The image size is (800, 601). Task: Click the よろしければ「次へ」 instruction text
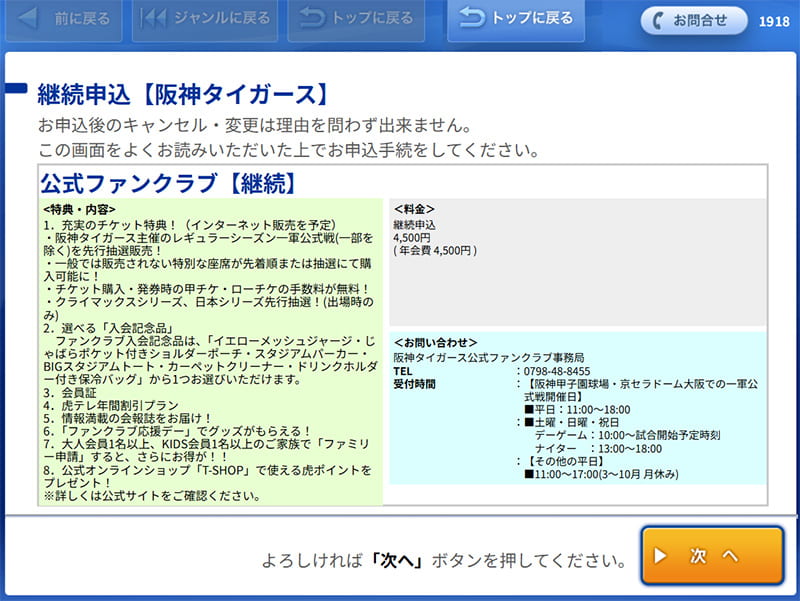443,560
